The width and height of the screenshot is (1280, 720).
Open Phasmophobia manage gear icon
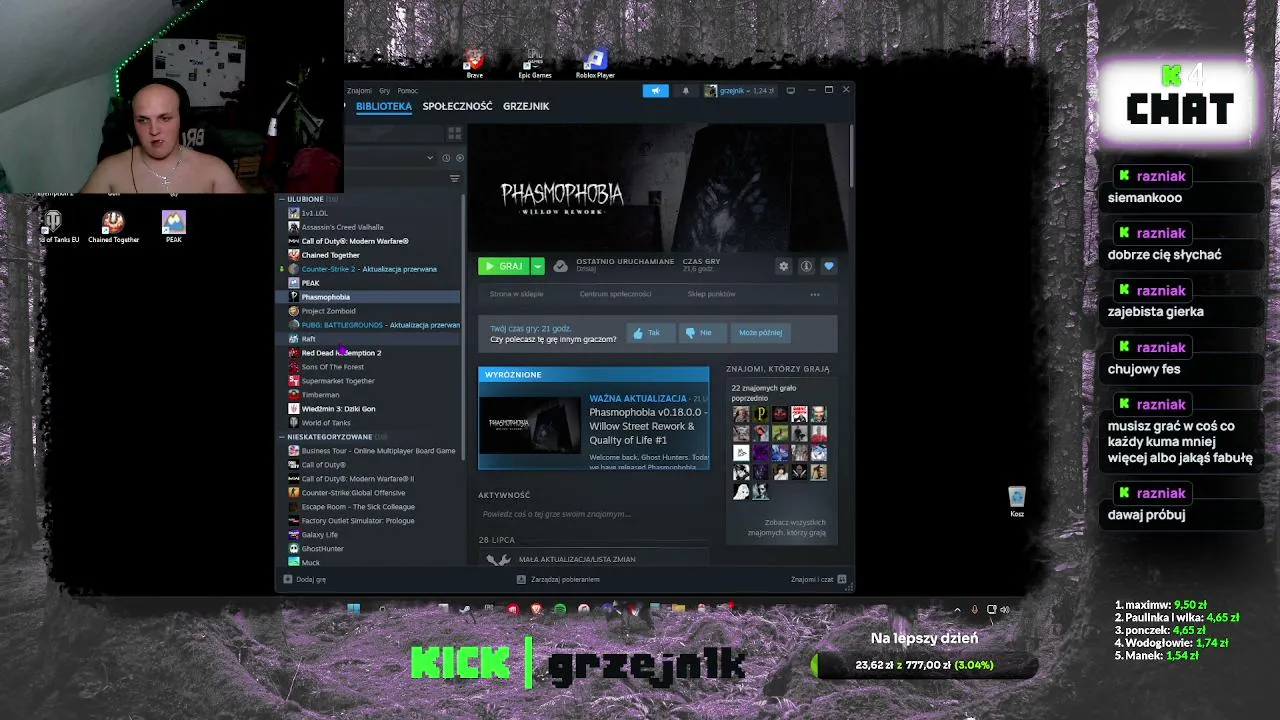(x=784, y=266)
